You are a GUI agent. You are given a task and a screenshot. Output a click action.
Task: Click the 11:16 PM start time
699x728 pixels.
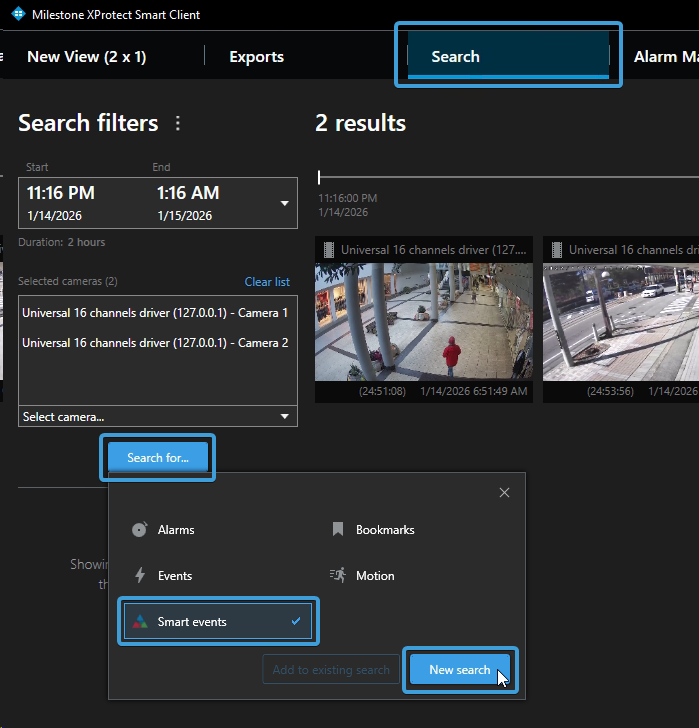[x=61, y=193]
